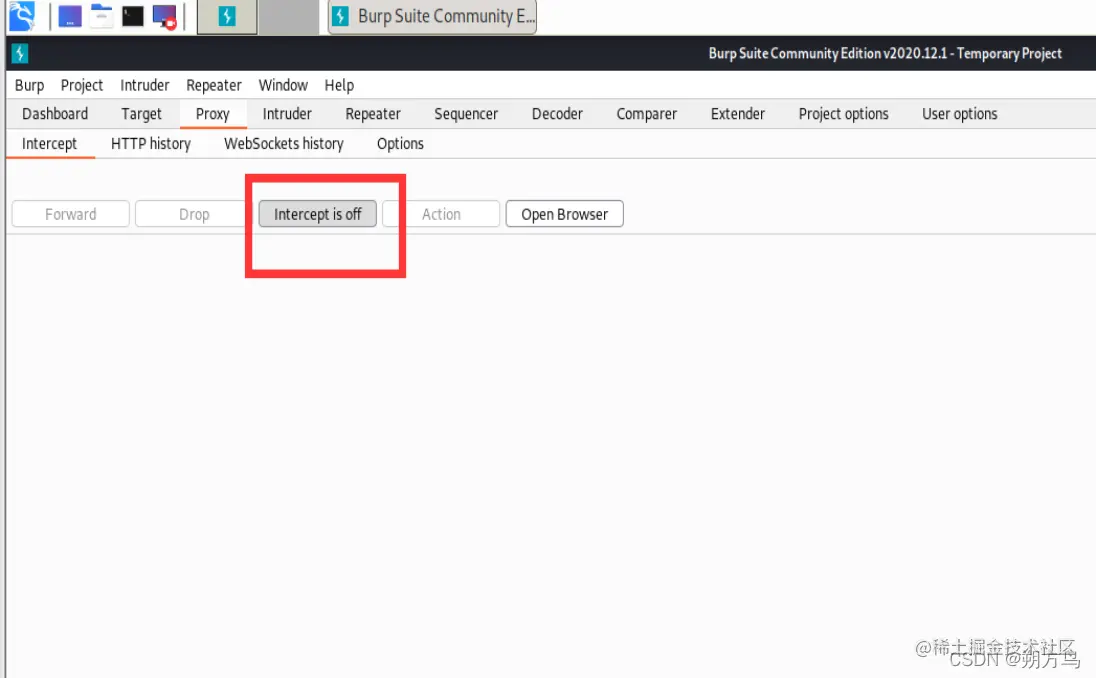Open the Burp menu
This screenshot has width=1096, height=678.
(x=29, y=85)
